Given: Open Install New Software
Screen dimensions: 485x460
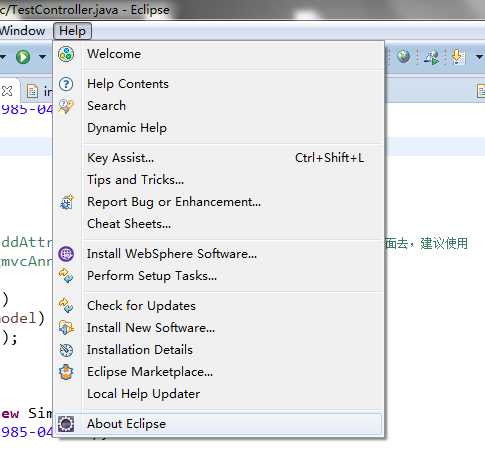Looking at the screenshot, I should point(218,328).
